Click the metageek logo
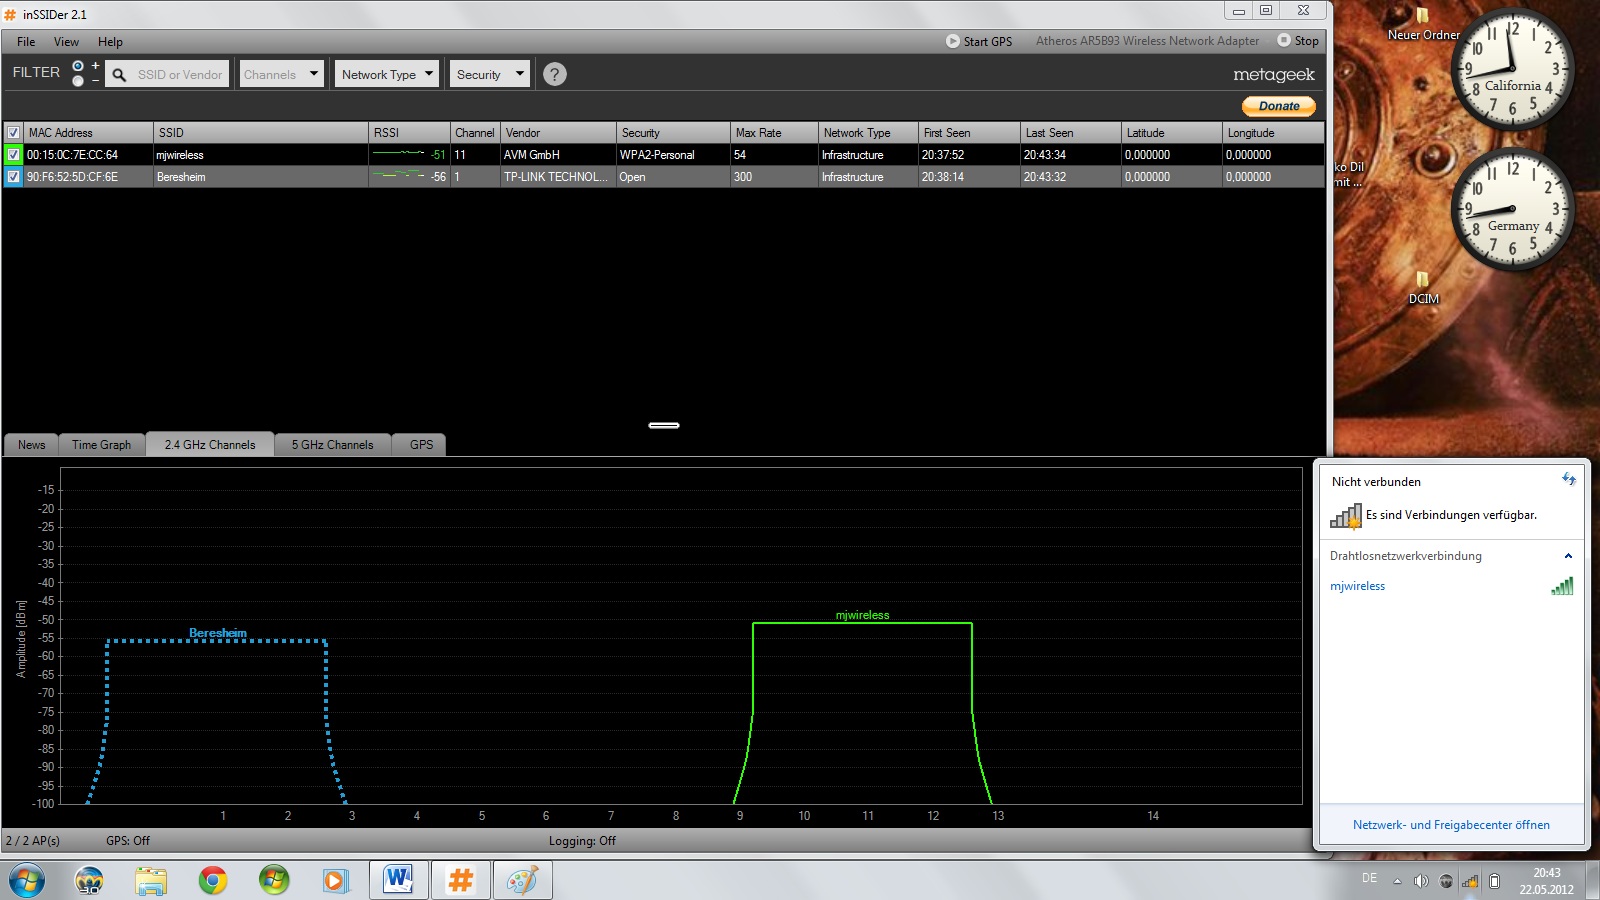Screen dimensions: 1600x900 [1274, 75]
